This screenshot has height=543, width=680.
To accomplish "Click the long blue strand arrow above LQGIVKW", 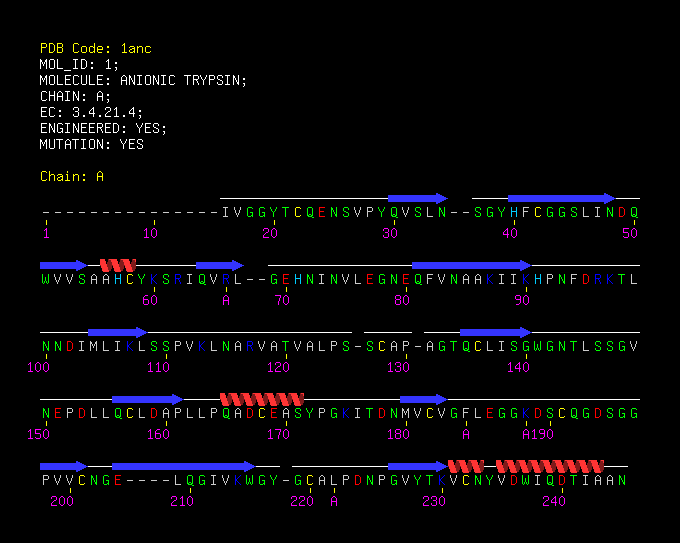I will [184, 466].
